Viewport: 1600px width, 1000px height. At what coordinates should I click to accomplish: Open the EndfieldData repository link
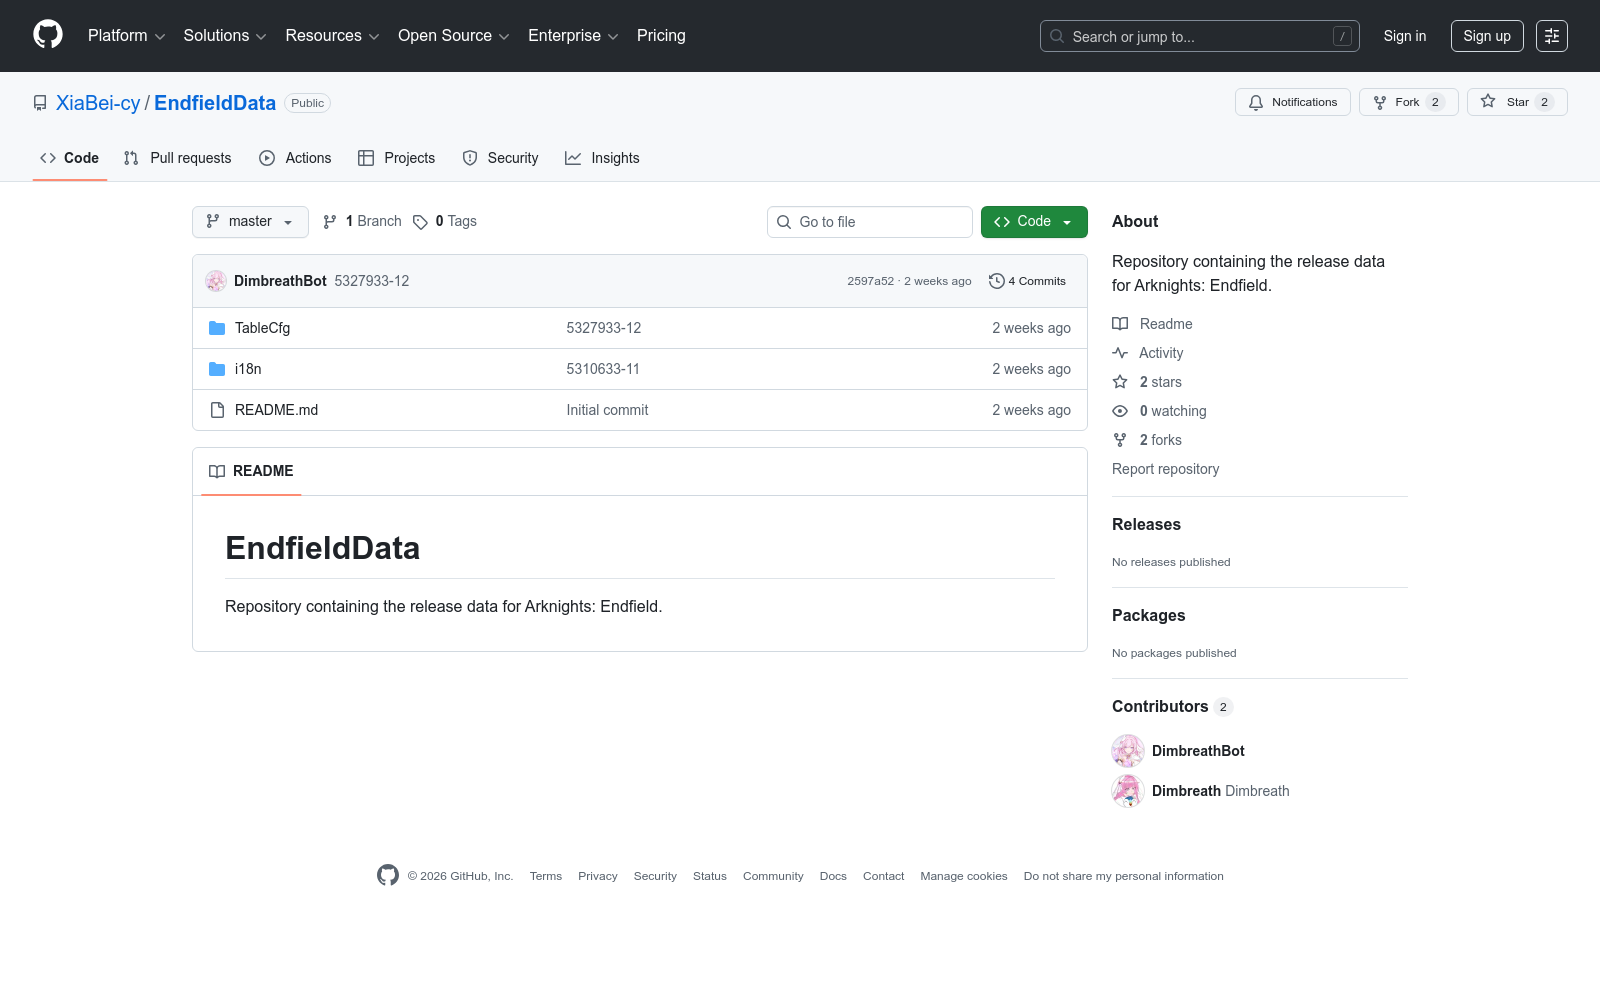point(215,103)
